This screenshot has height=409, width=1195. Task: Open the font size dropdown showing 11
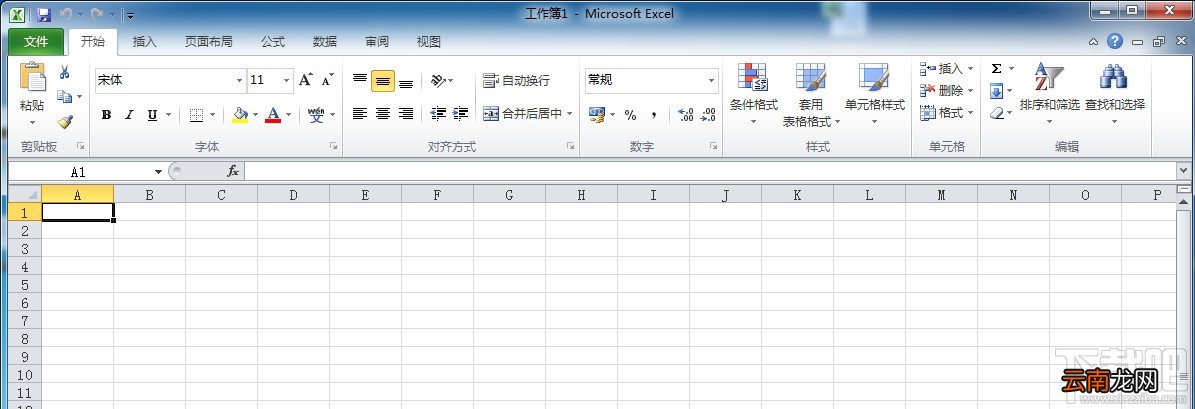click(x=287, y=80)
